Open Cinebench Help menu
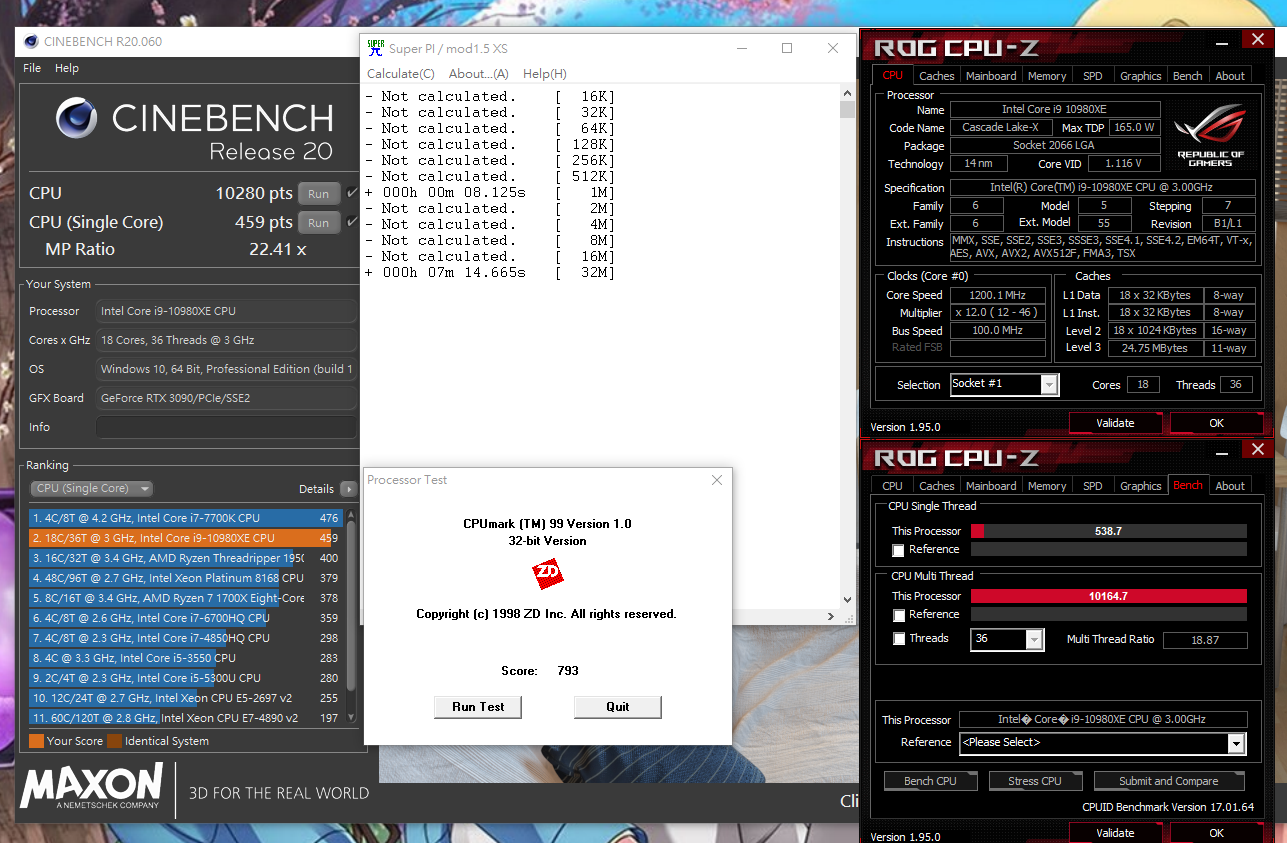Screen dimensions: 1287x843 click(67, 68)
